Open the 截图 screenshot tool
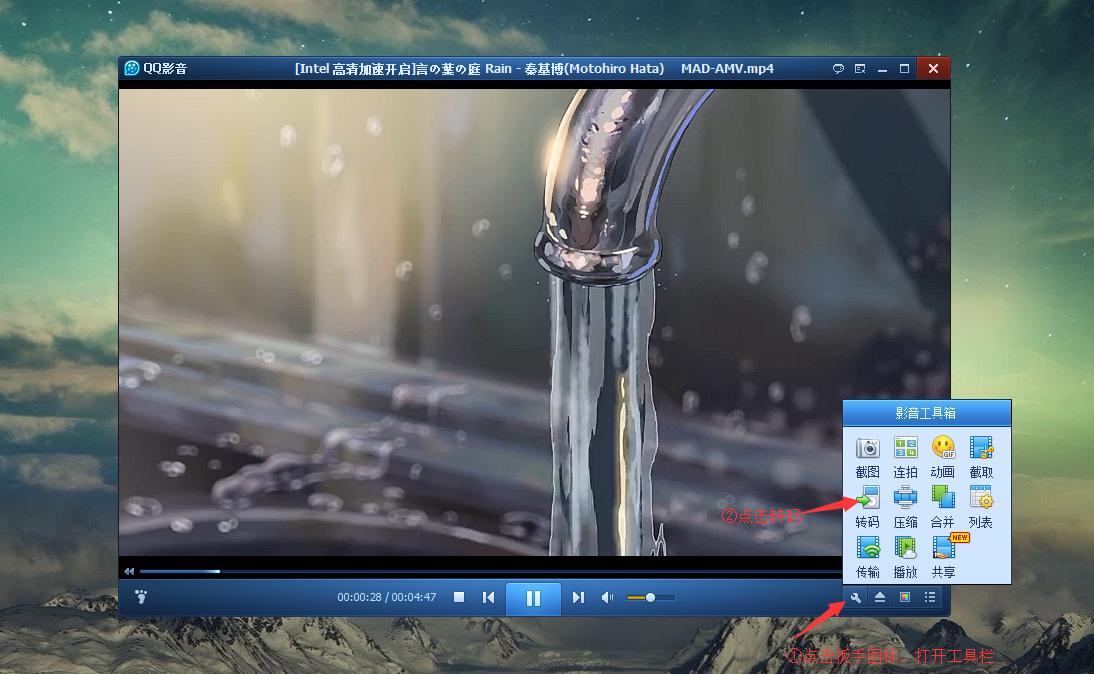This screenshot has height=674, width=1094. (868, 448)
